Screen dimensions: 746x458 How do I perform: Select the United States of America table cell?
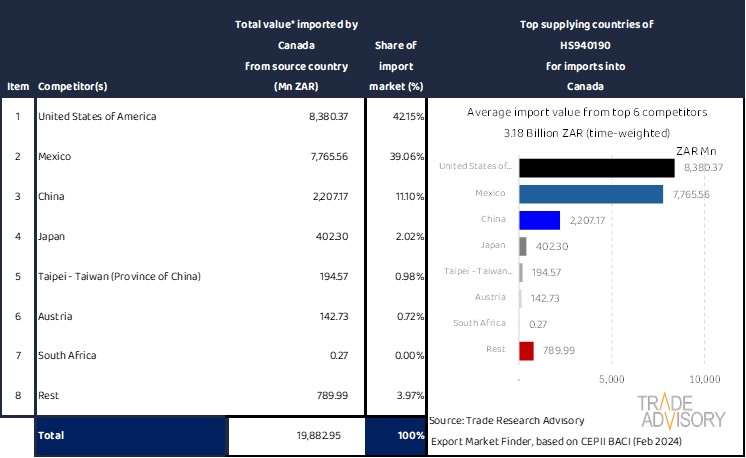[x=95, y=116]
